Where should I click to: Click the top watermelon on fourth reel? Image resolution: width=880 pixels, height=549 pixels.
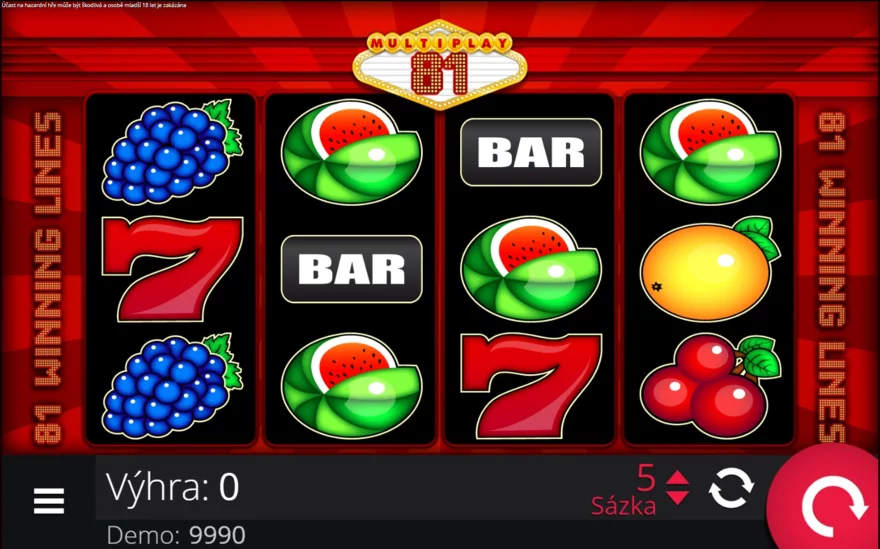click(x=710, y=152)
